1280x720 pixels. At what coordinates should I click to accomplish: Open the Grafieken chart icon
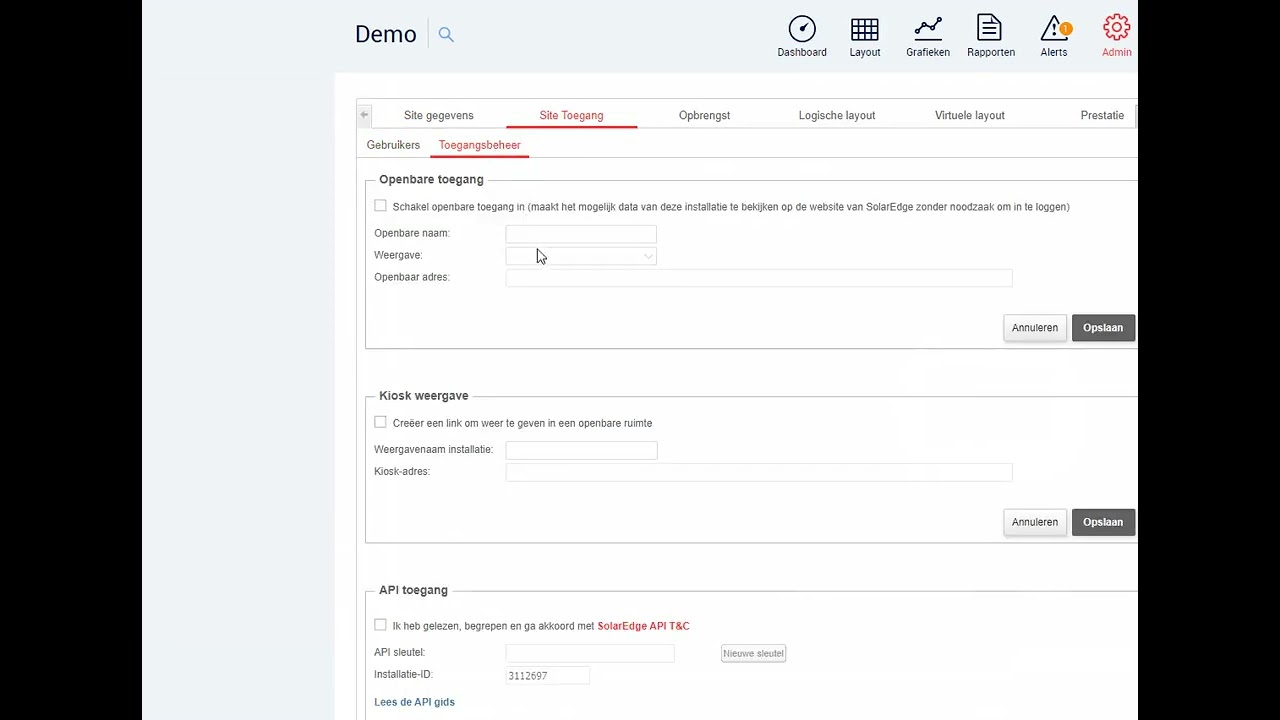pyautogui.click(x=928, y=29)
